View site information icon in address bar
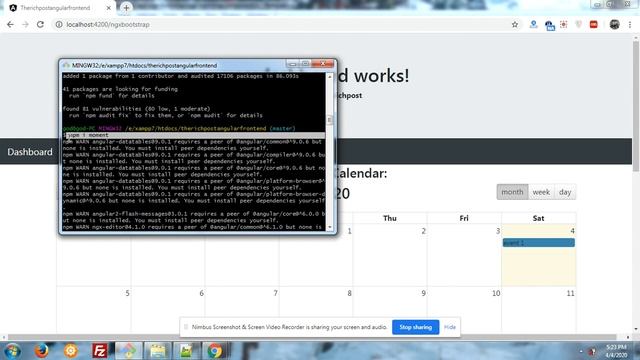Screen dimensions: 640x360 (x=59, y=24)
